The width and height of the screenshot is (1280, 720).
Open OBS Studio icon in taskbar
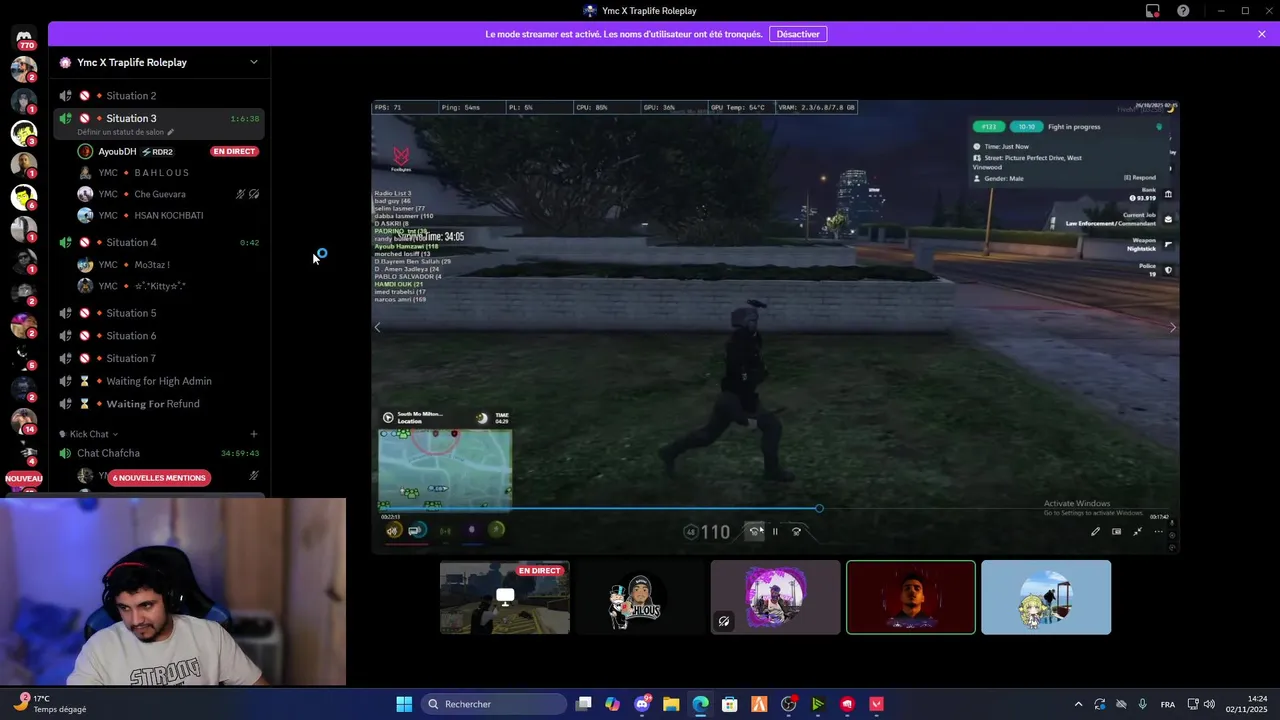point(789,704)
